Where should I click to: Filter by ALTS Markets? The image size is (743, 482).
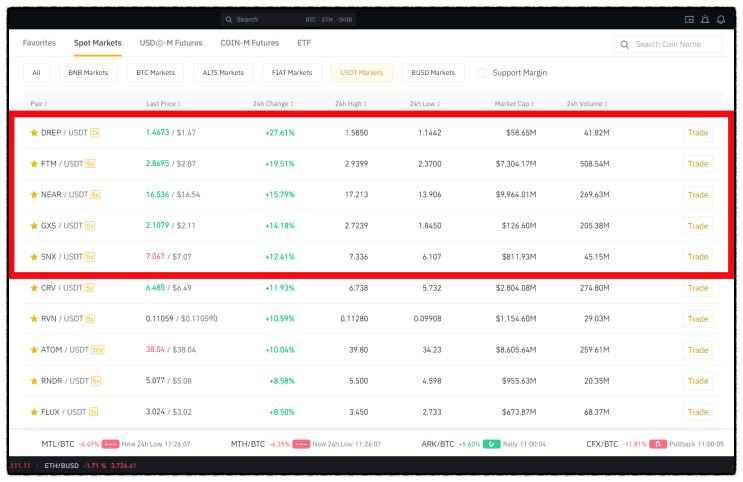(x=223, y=73)
